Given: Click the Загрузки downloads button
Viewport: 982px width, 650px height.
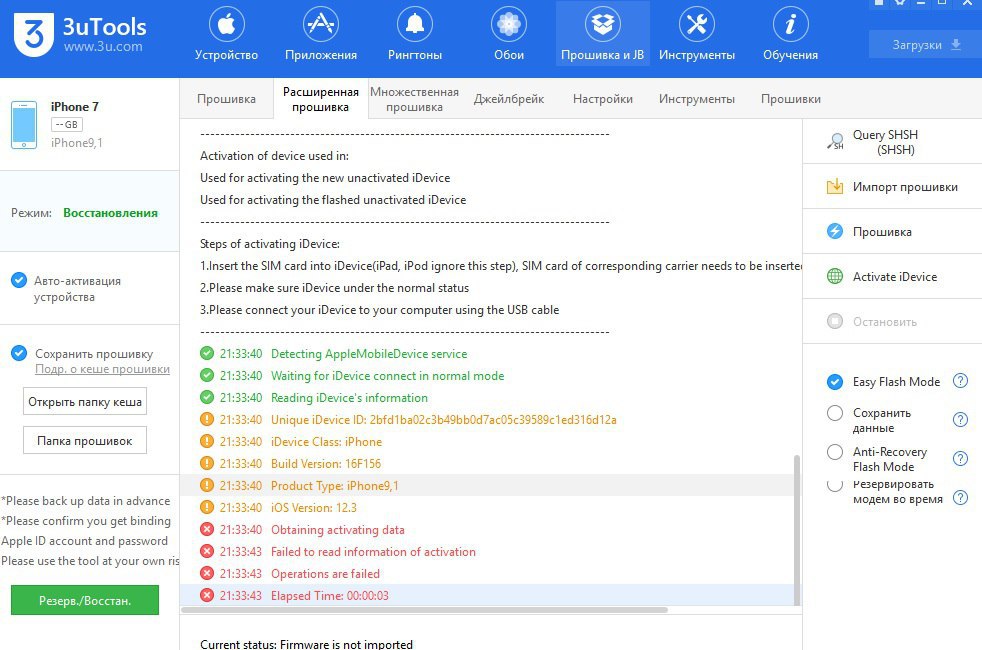Looking at the screenshot, I should 926,45.
